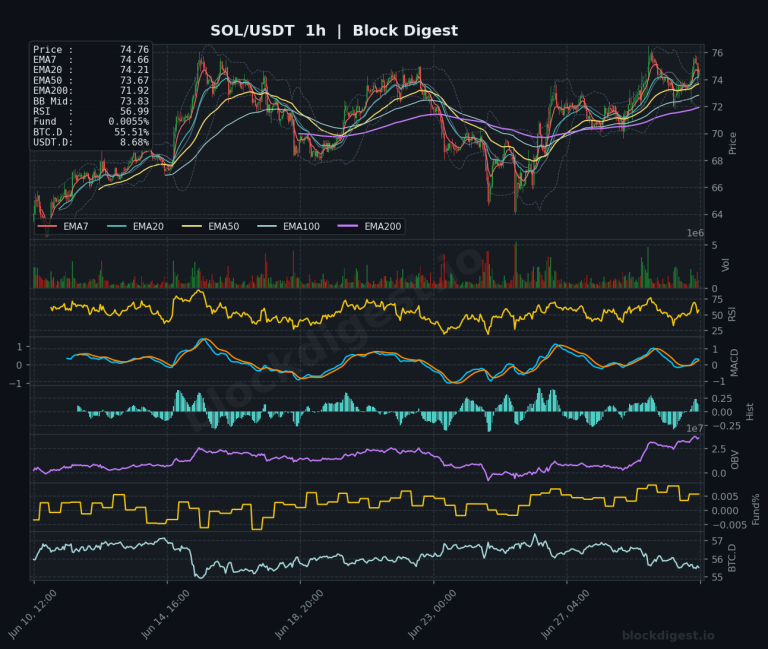Click the 'Vol' panel axis label
The height and width of the screenshot is (649, 768).
tap(726, 265)
